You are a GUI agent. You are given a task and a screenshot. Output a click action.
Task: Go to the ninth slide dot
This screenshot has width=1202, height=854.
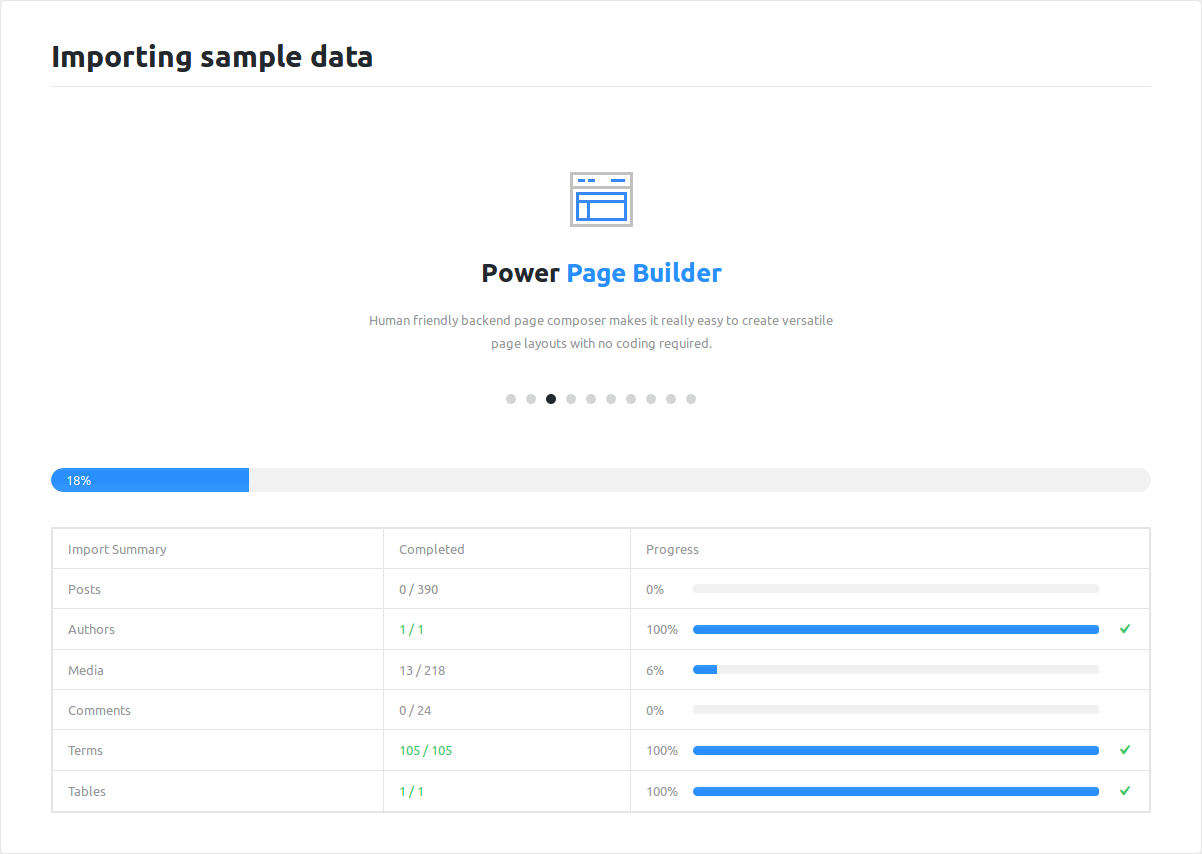click(671, 399)
